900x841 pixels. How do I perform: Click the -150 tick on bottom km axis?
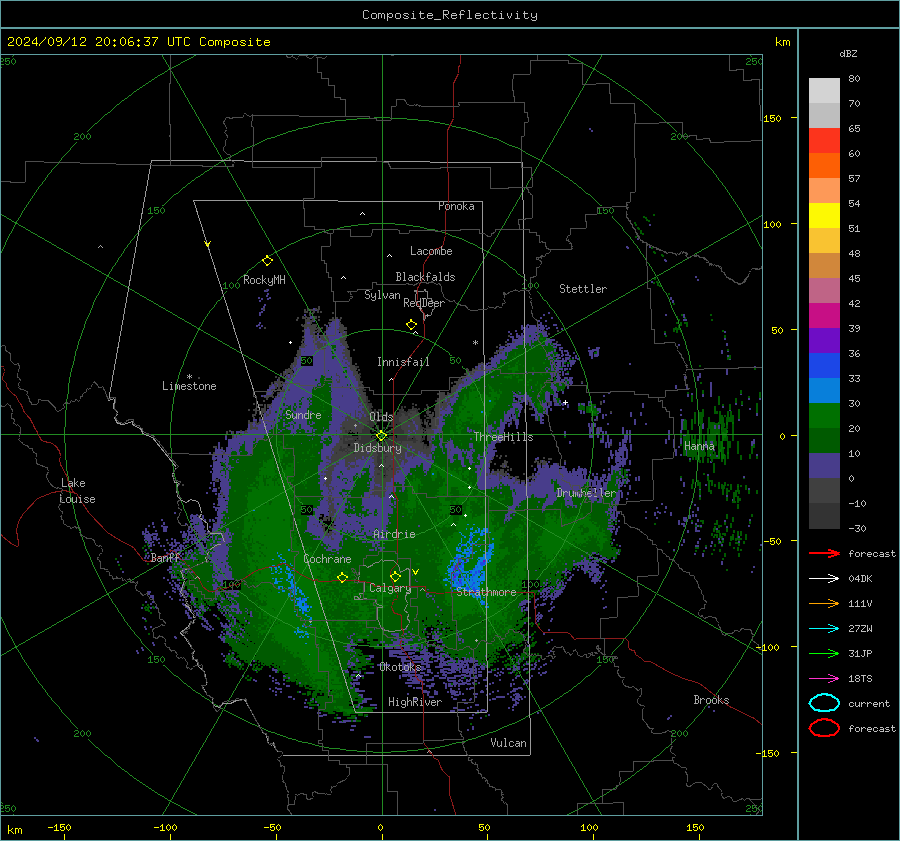(x=59, y=827)
